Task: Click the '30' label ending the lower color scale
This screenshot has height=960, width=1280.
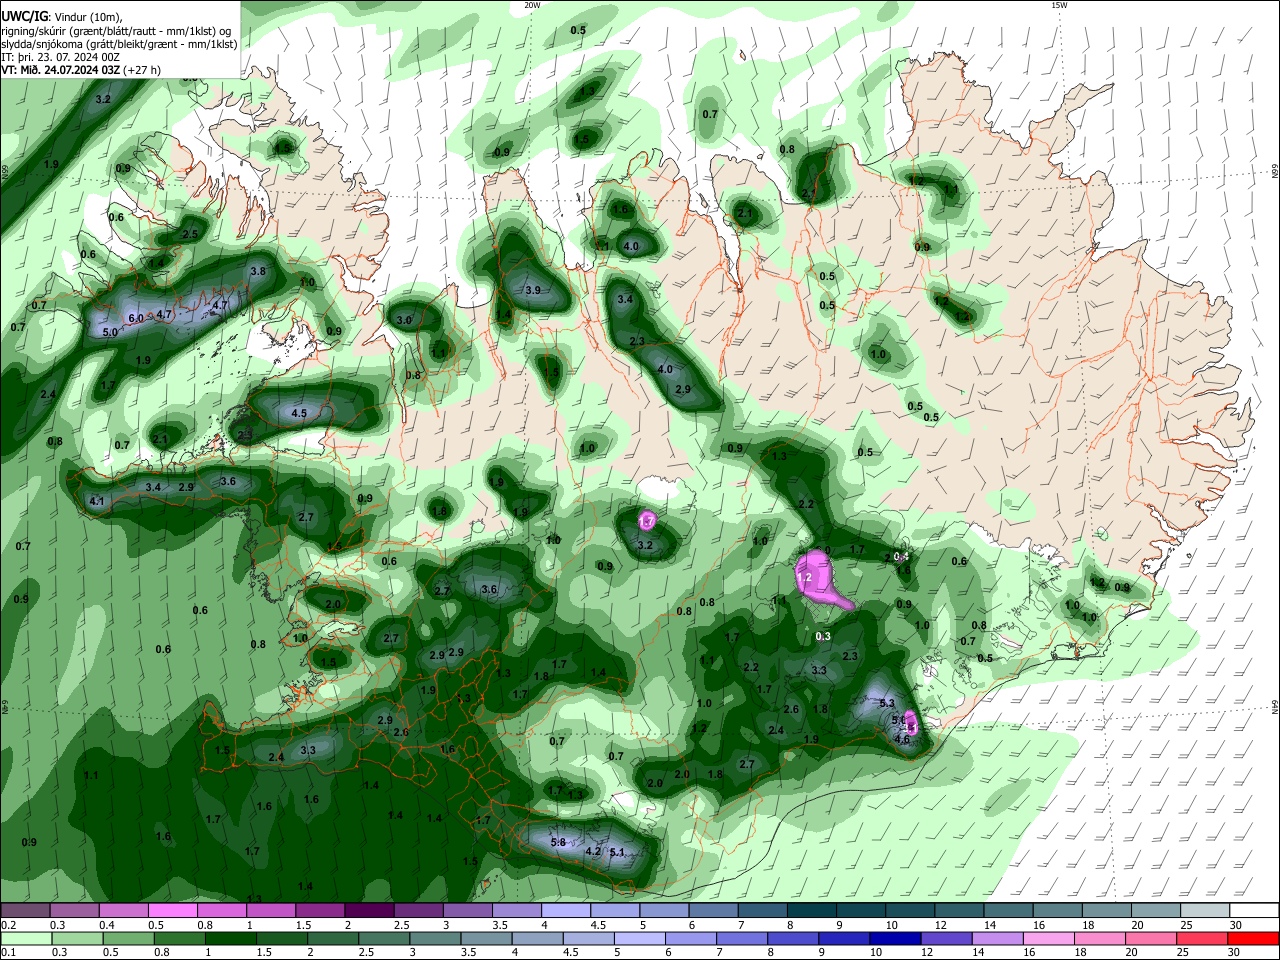Action: click(1234, 952)
